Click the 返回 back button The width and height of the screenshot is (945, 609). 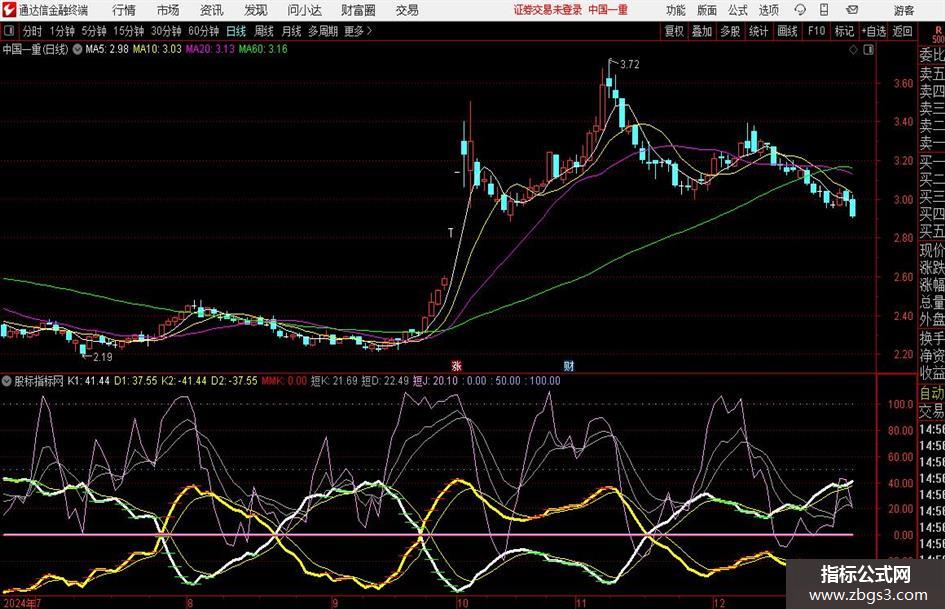tap(903, 31)
